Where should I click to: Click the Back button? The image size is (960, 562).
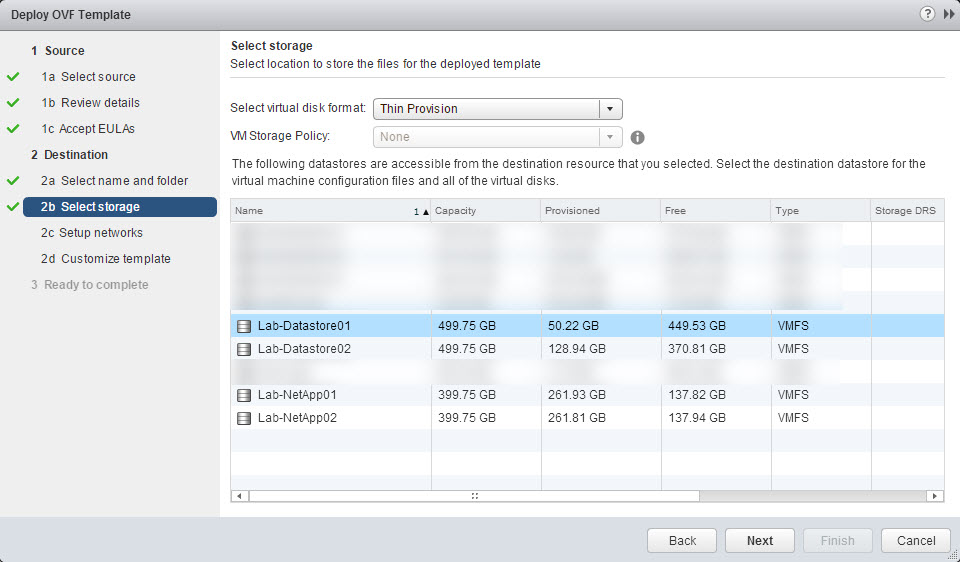(x=682, y=540)
